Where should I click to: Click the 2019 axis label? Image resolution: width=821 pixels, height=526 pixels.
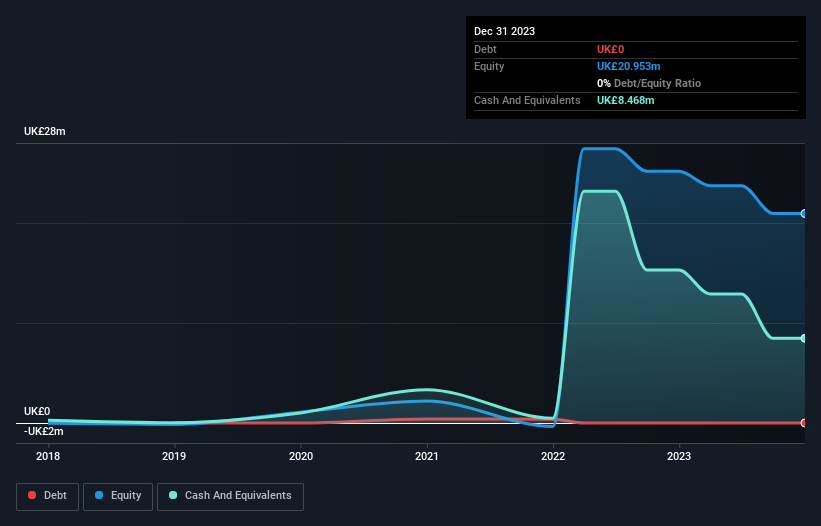pyautogui.click(x=174, y=456)
